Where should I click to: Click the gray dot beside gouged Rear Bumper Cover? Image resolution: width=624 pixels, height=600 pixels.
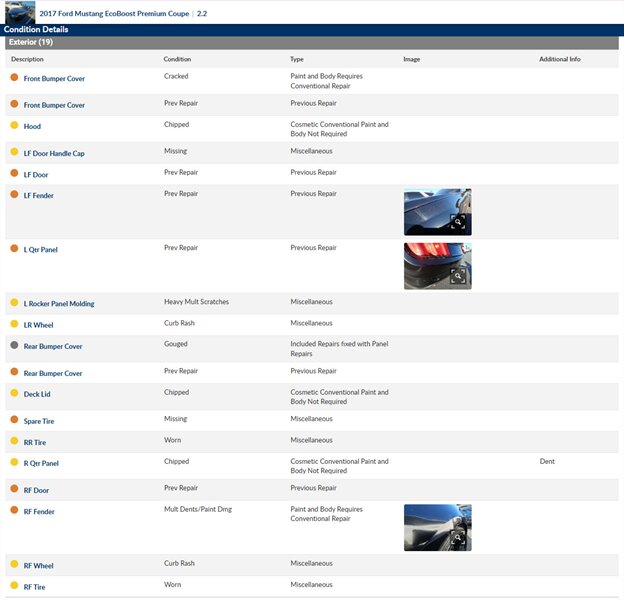[x=14, y=345]
